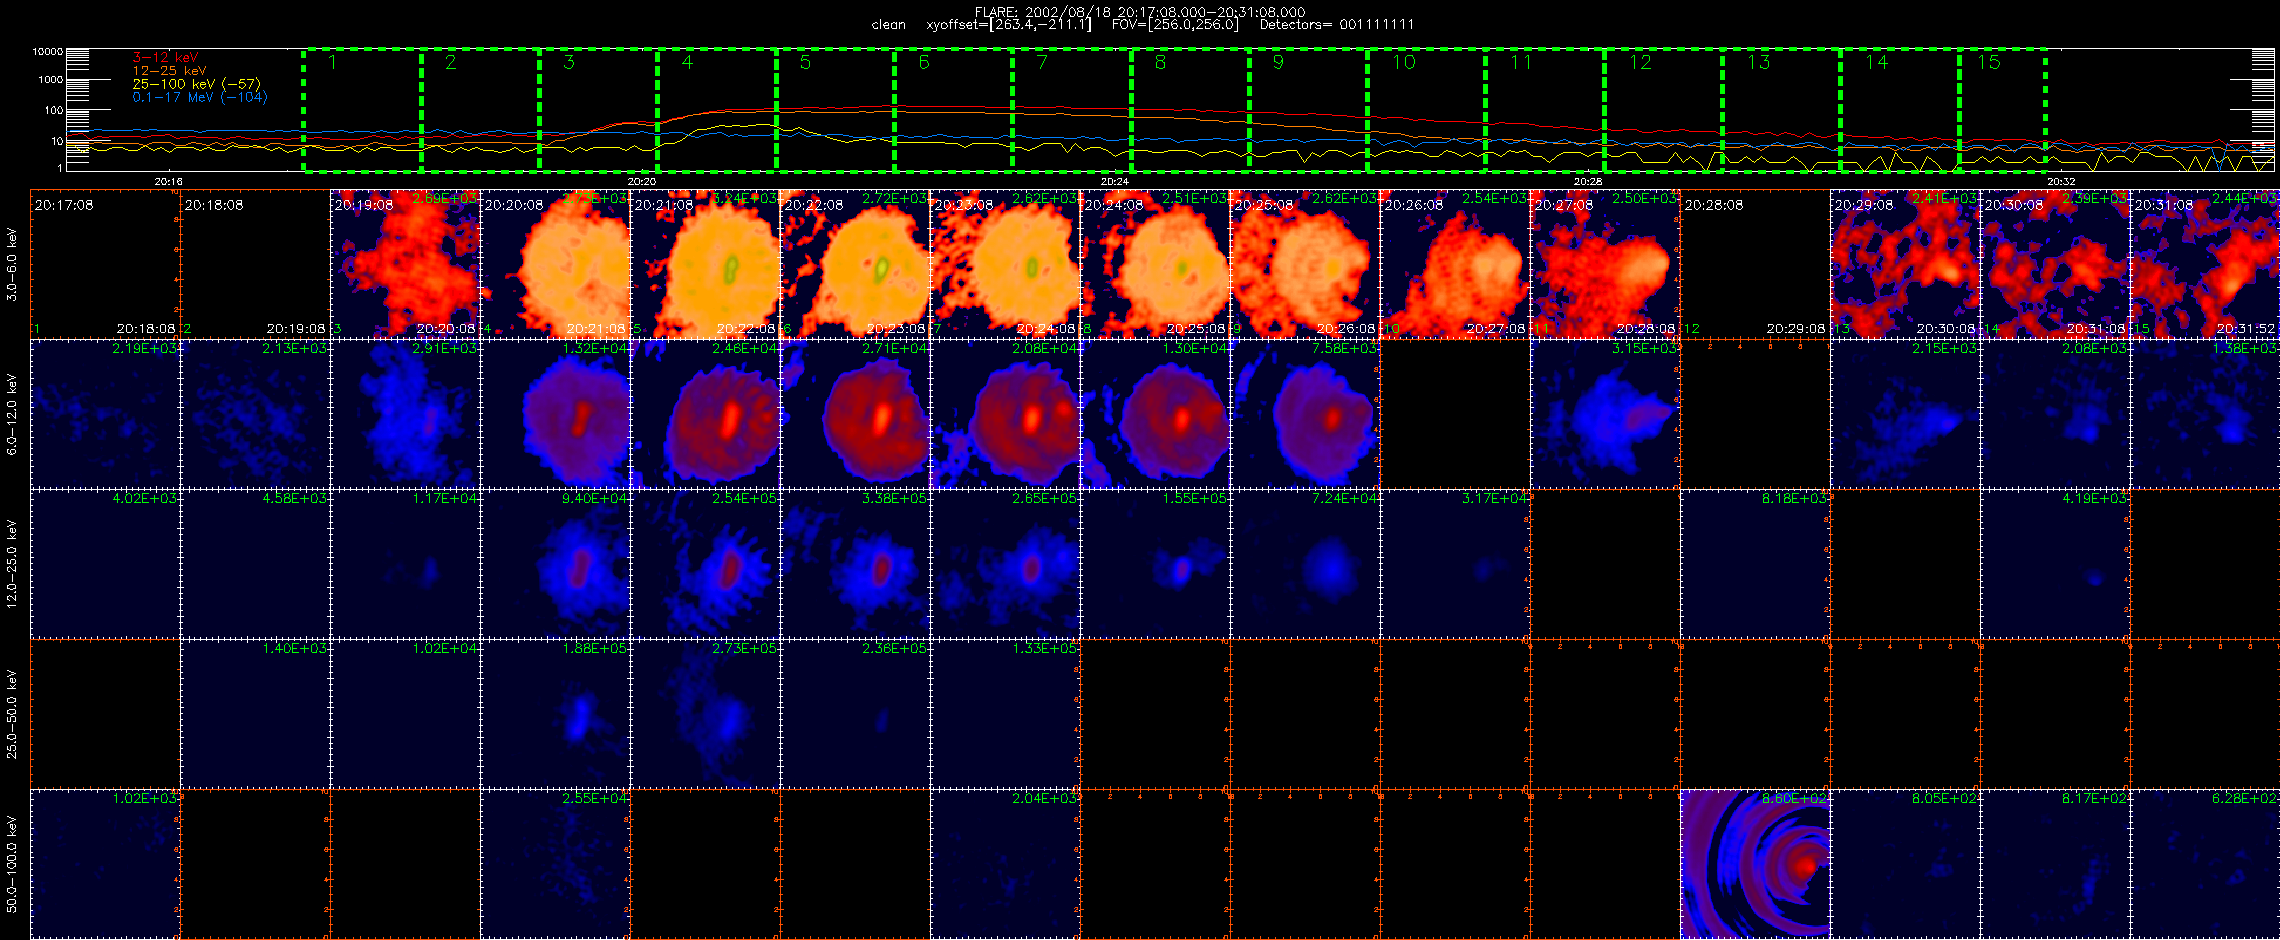Click the 20:31:52 end time in panel 15
This screenshot has width=2280, height=940.
2245,328
